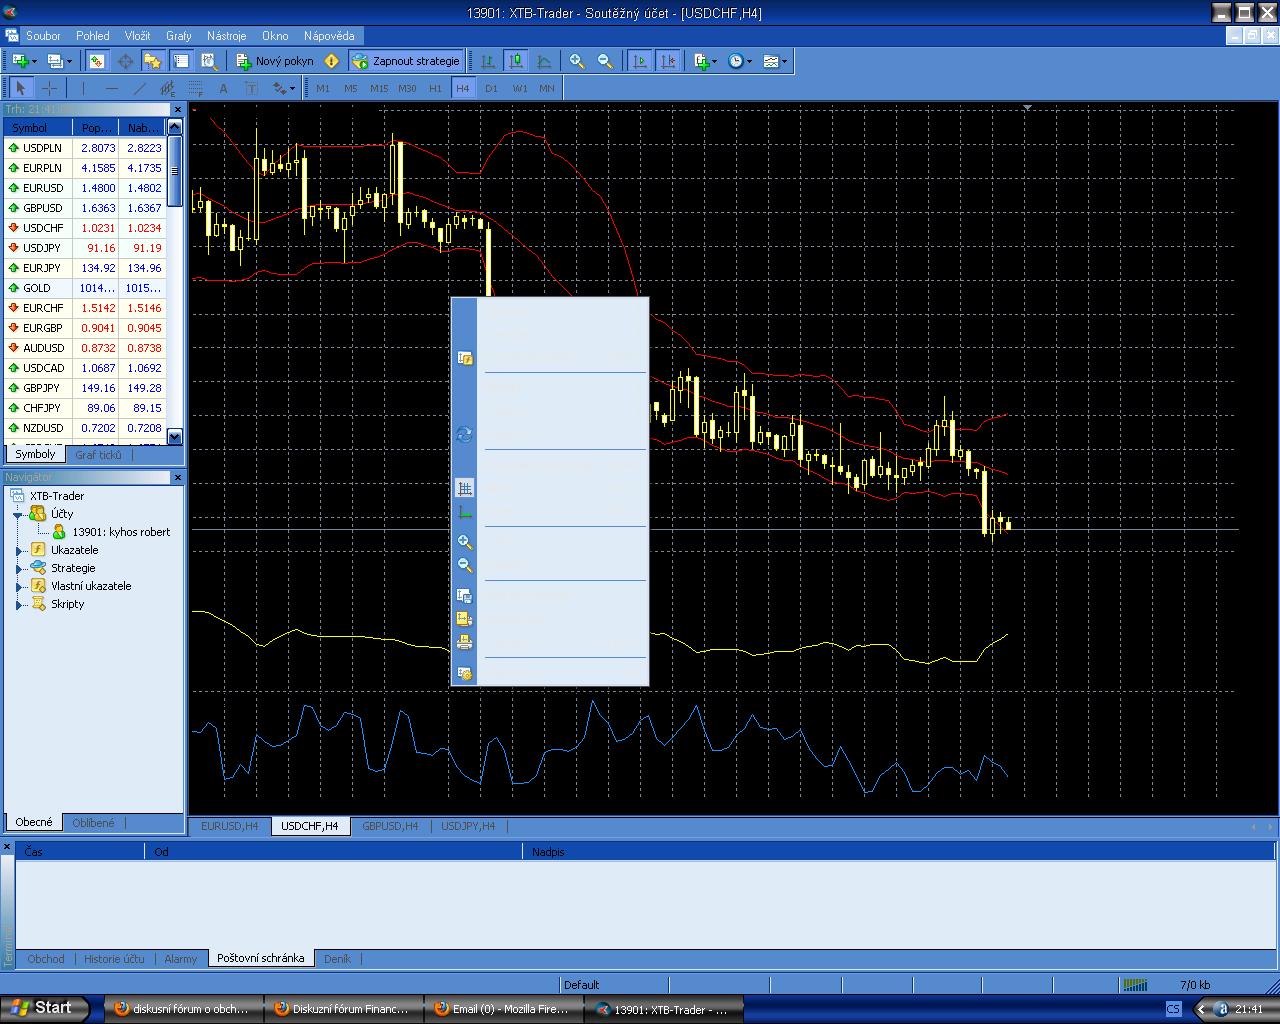
Task: Toggle the Terminal panel button
Action: 181,61
